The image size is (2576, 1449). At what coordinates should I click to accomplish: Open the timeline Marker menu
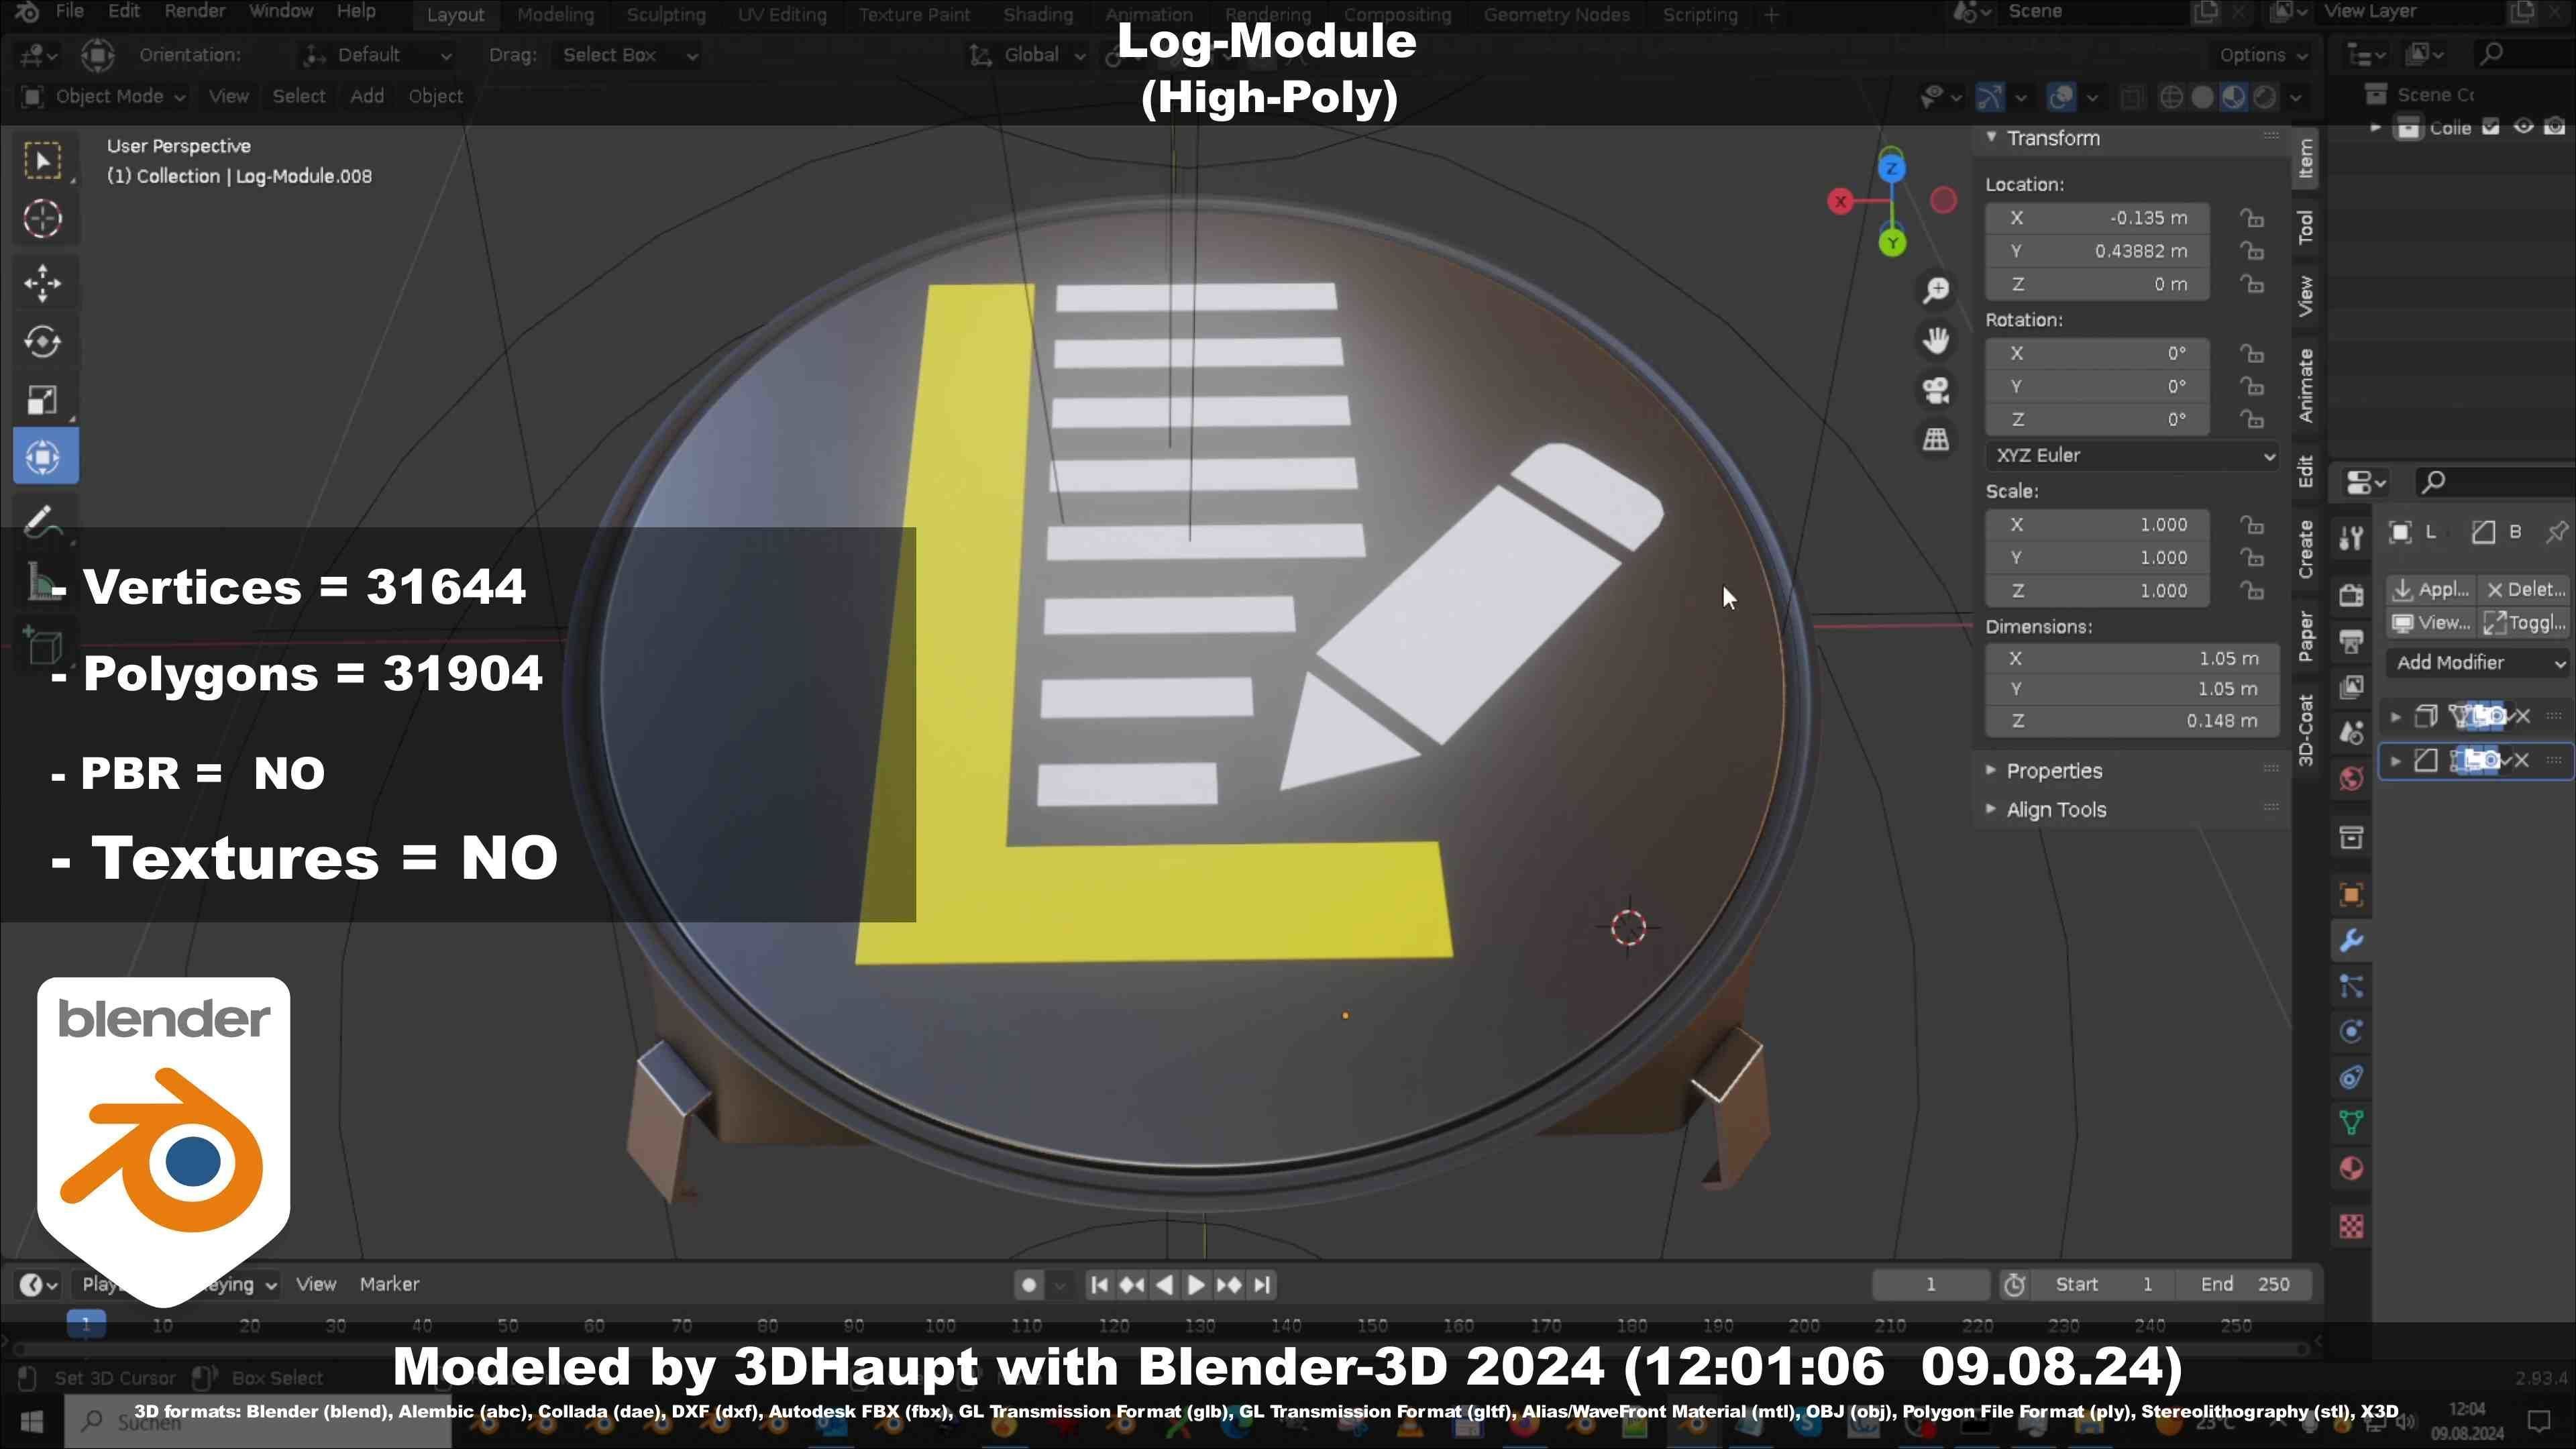[389, 1285]
